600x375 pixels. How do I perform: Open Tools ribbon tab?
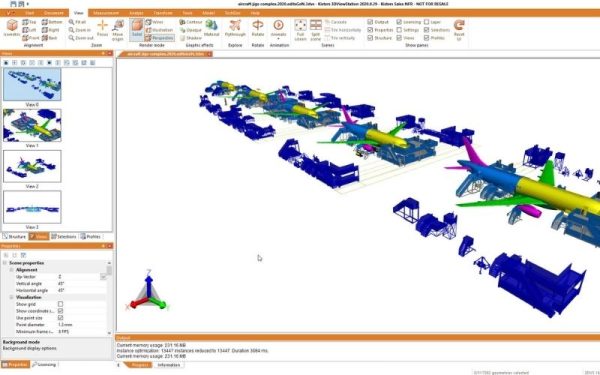pos(187,13)
